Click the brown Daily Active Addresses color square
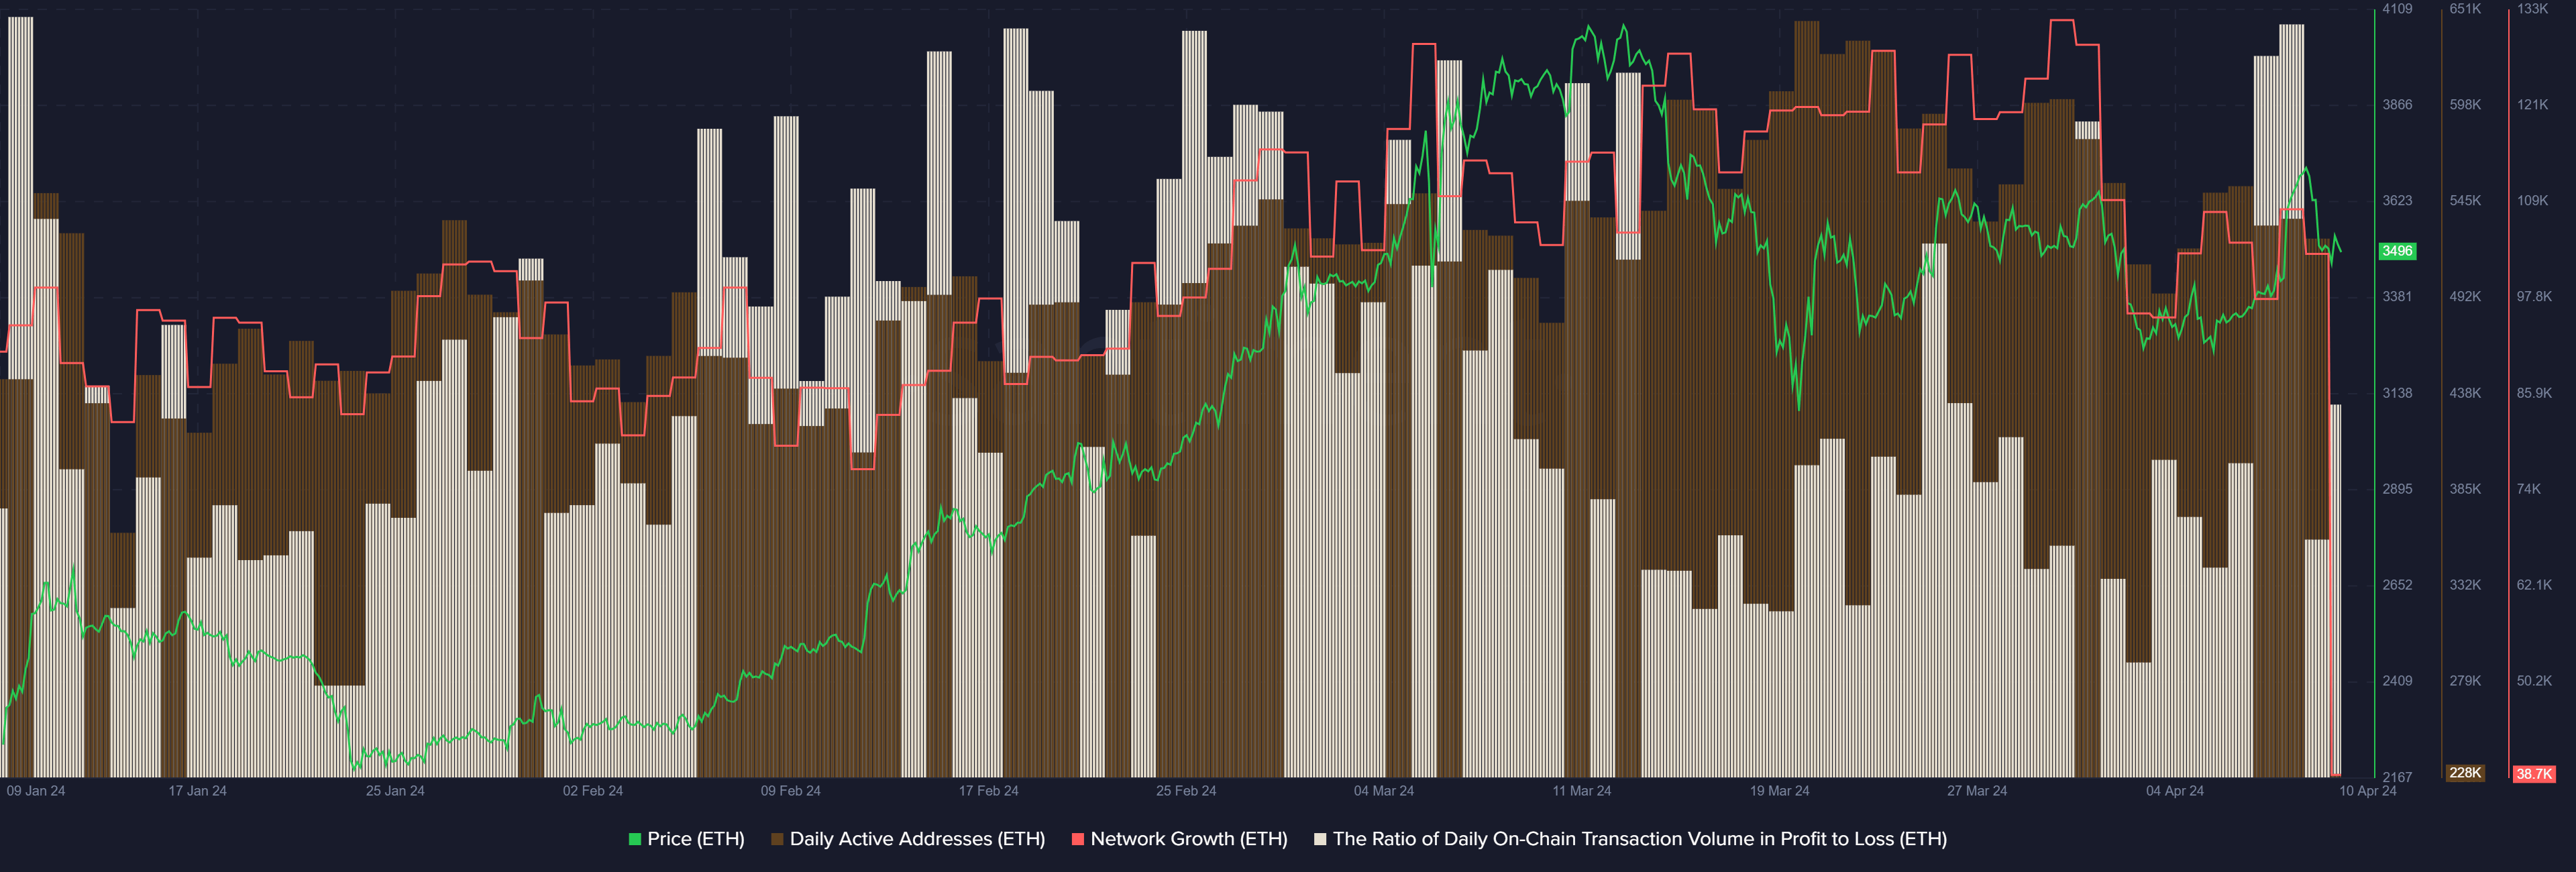The width and height of the screenshot is (2576, 872). (777, 839)
